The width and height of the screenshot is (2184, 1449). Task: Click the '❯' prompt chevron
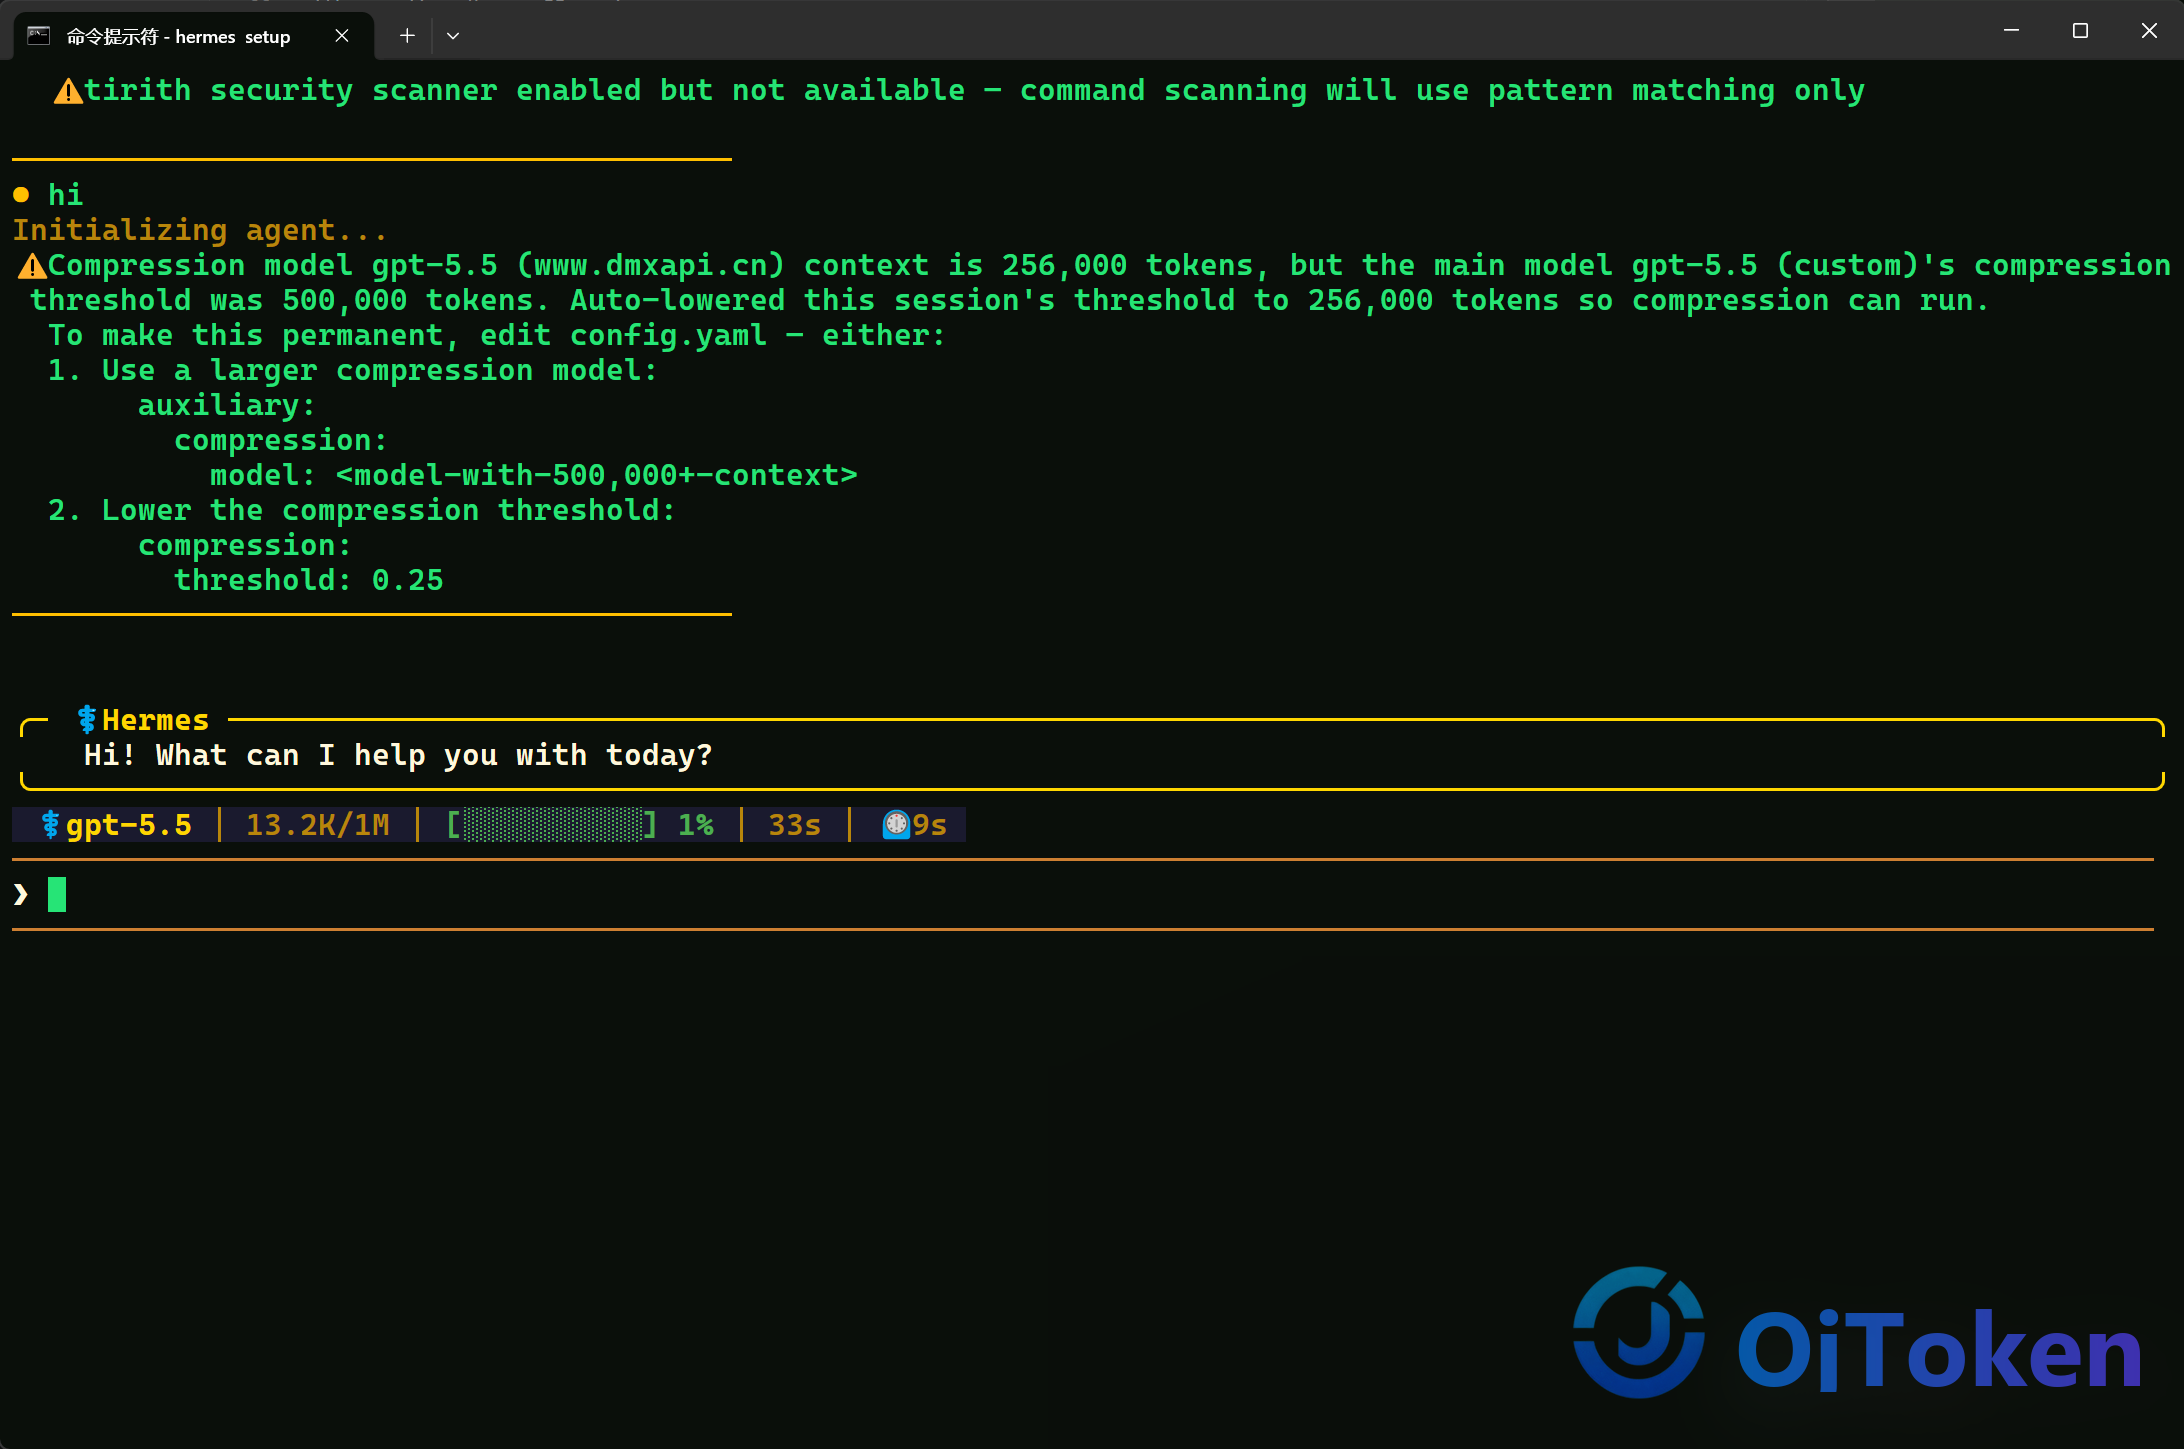coord(21,894)
